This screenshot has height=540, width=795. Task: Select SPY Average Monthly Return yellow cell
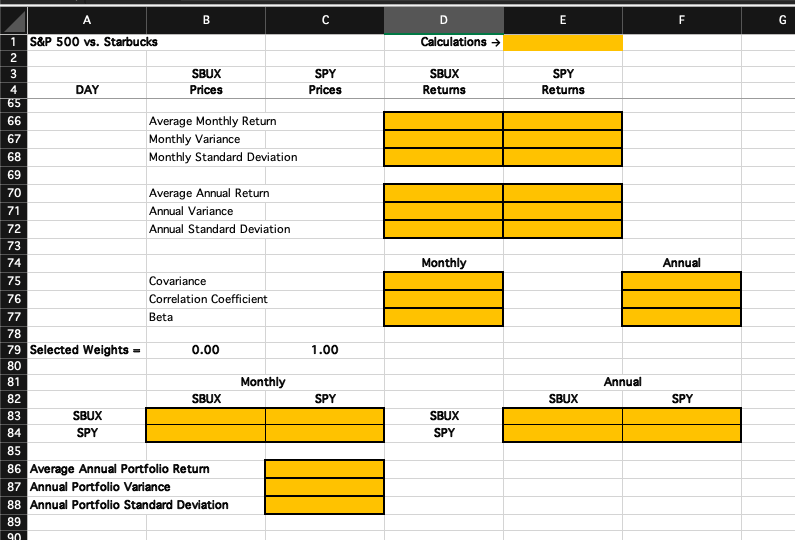point(563,121)
